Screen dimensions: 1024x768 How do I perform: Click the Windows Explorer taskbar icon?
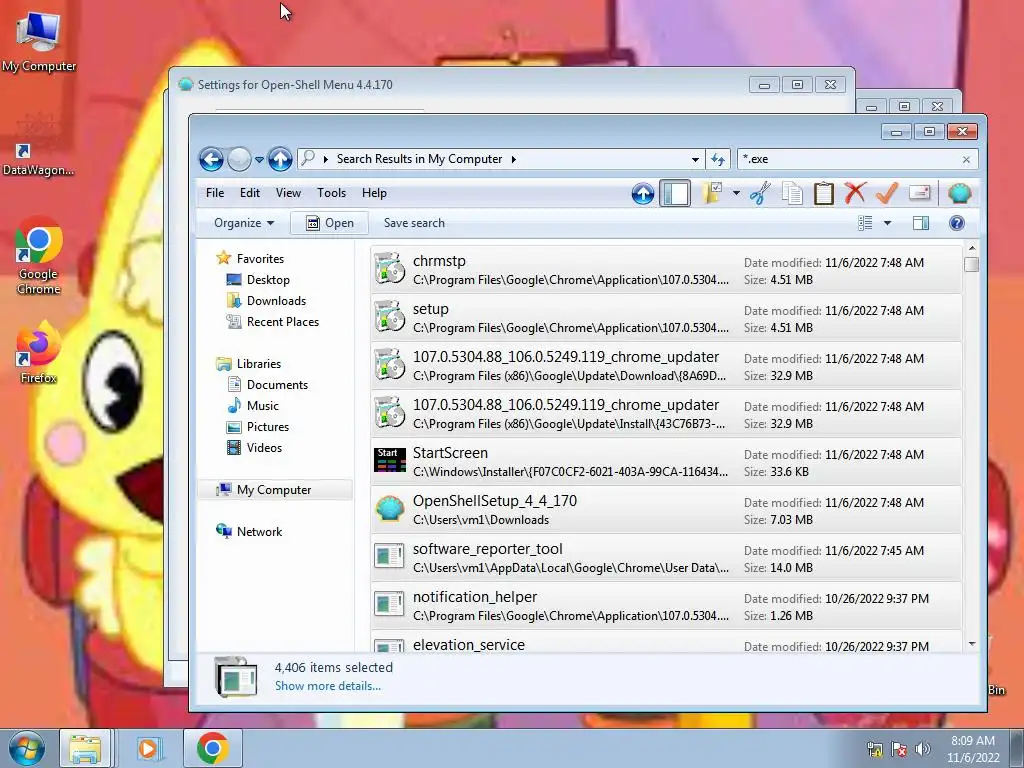85,748
